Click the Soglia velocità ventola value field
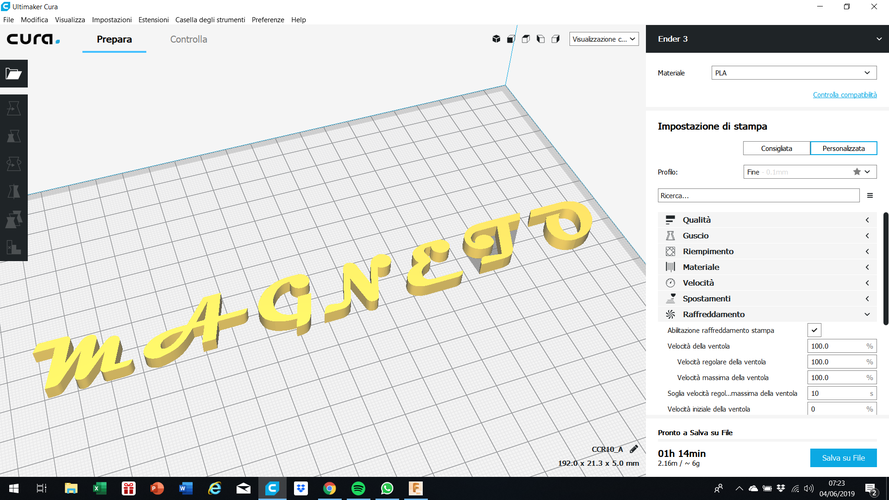889x500 pixels. [x=841, y=393]
